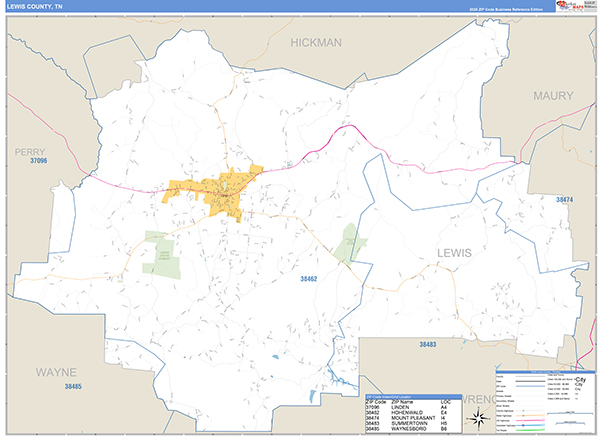Click the green park area along the eastern highway
The width and height of the screenshot is (600, 436).
click(x=349, y=244)
